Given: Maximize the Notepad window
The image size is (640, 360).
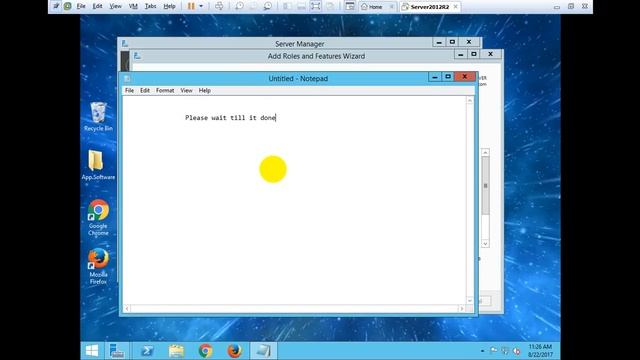Looking at the screenshot, I should tap(448, 77).
